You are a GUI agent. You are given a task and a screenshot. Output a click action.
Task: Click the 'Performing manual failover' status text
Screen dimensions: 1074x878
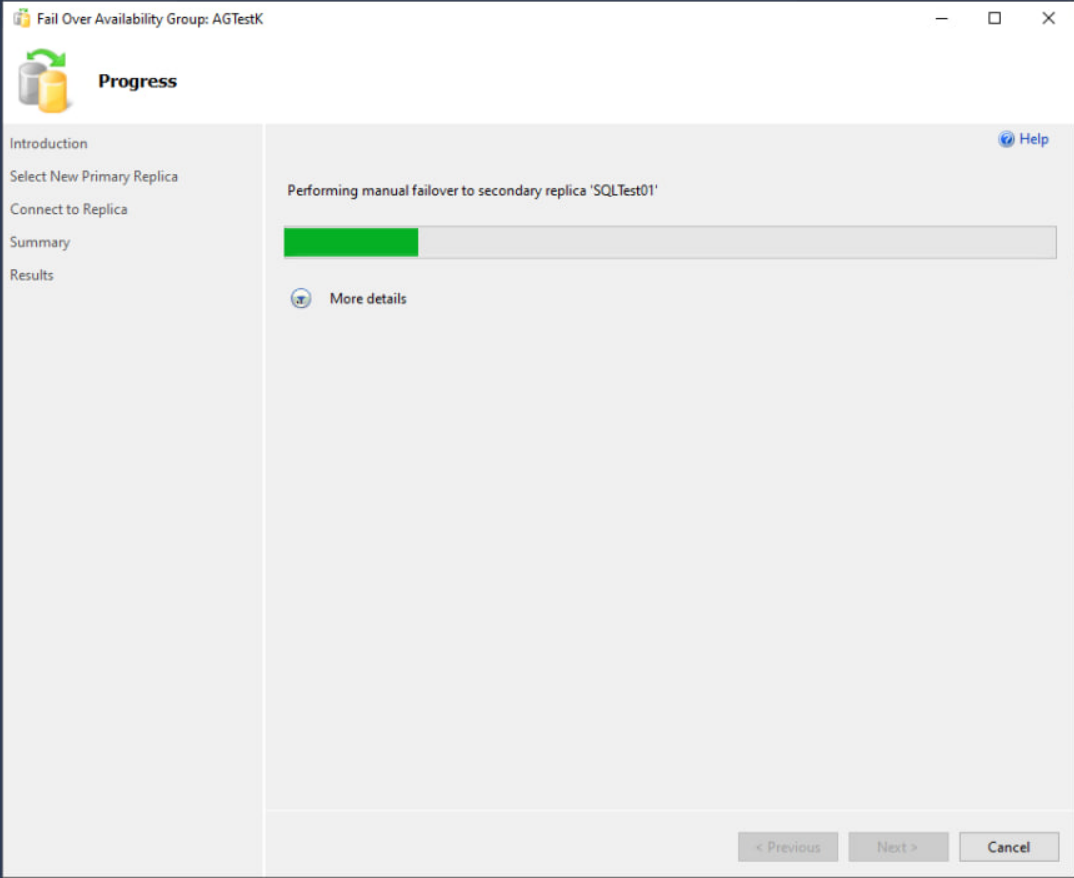pos(472,191)
